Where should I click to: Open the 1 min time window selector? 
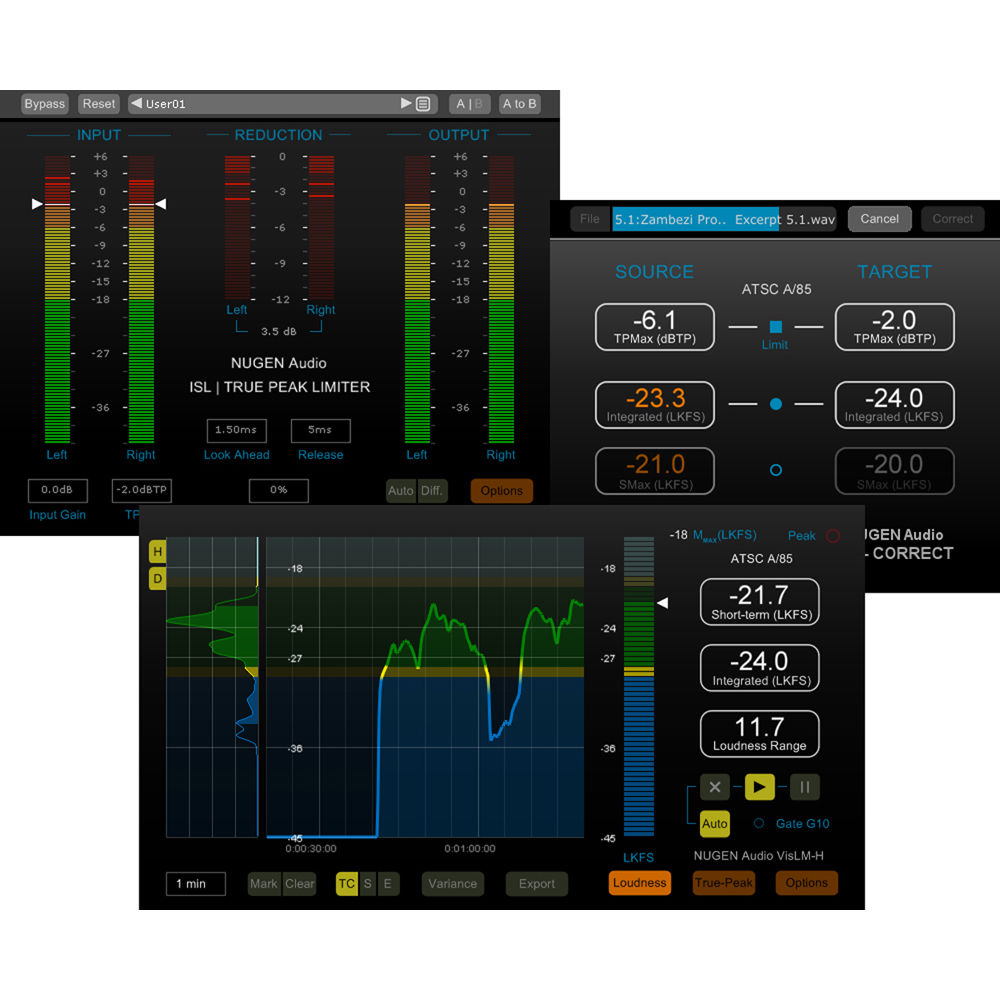point(195,884)
